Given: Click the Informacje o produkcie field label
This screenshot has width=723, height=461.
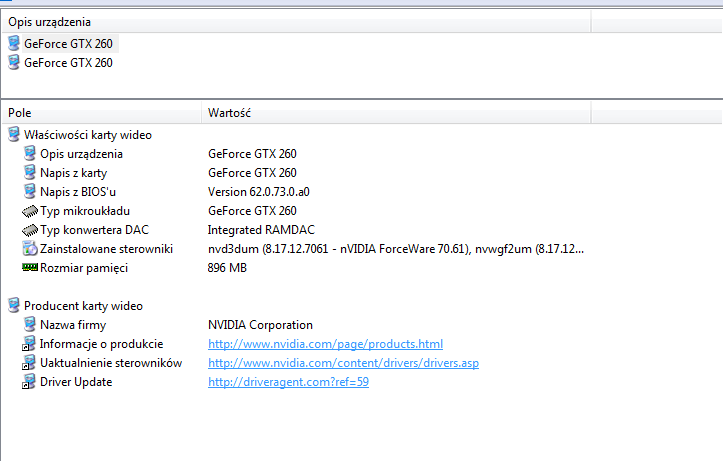Looking at the screenshot, I should (x=101, y=344).
